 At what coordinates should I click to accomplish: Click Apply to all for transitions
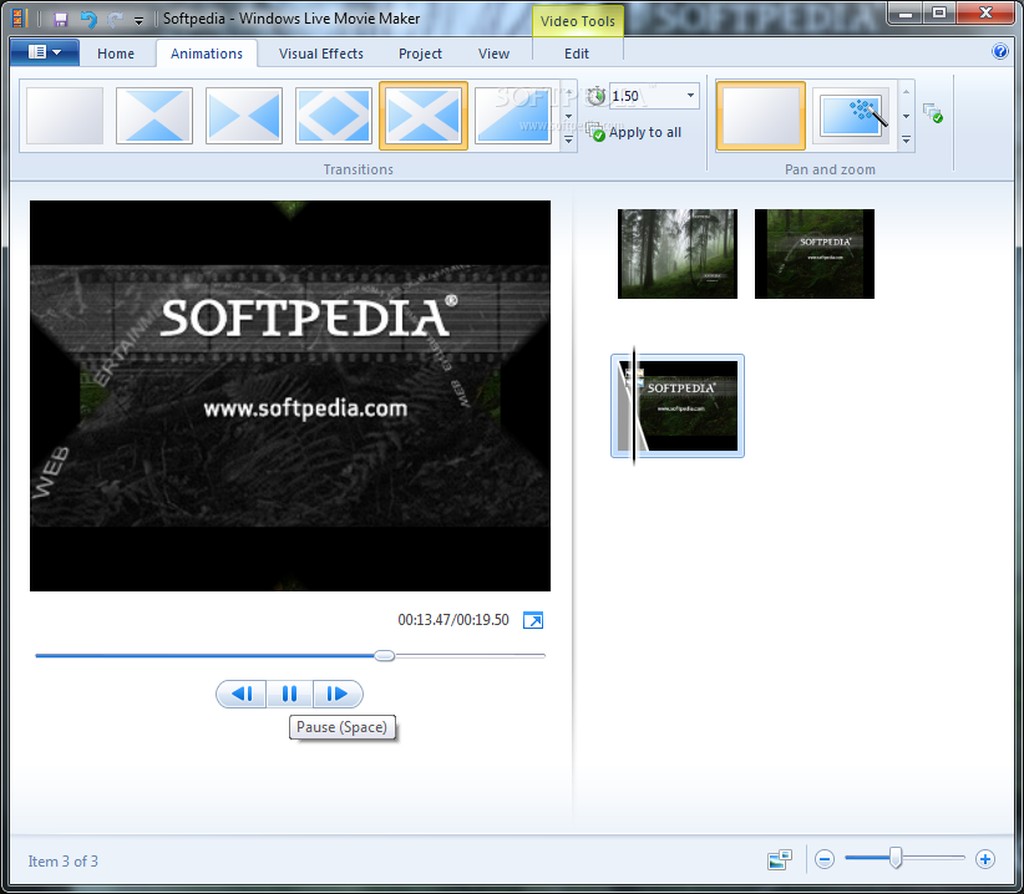[x=633, y=132]
